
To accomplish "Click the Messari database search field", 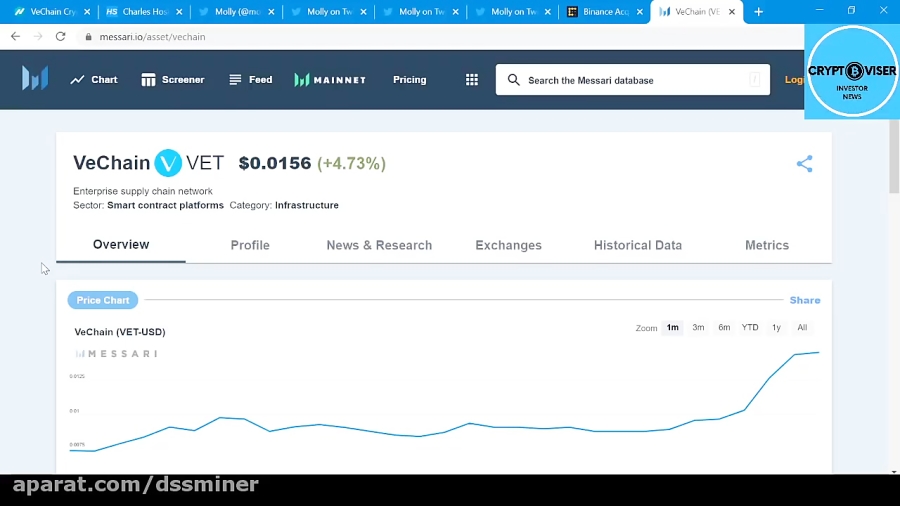I will coord(633,80).
